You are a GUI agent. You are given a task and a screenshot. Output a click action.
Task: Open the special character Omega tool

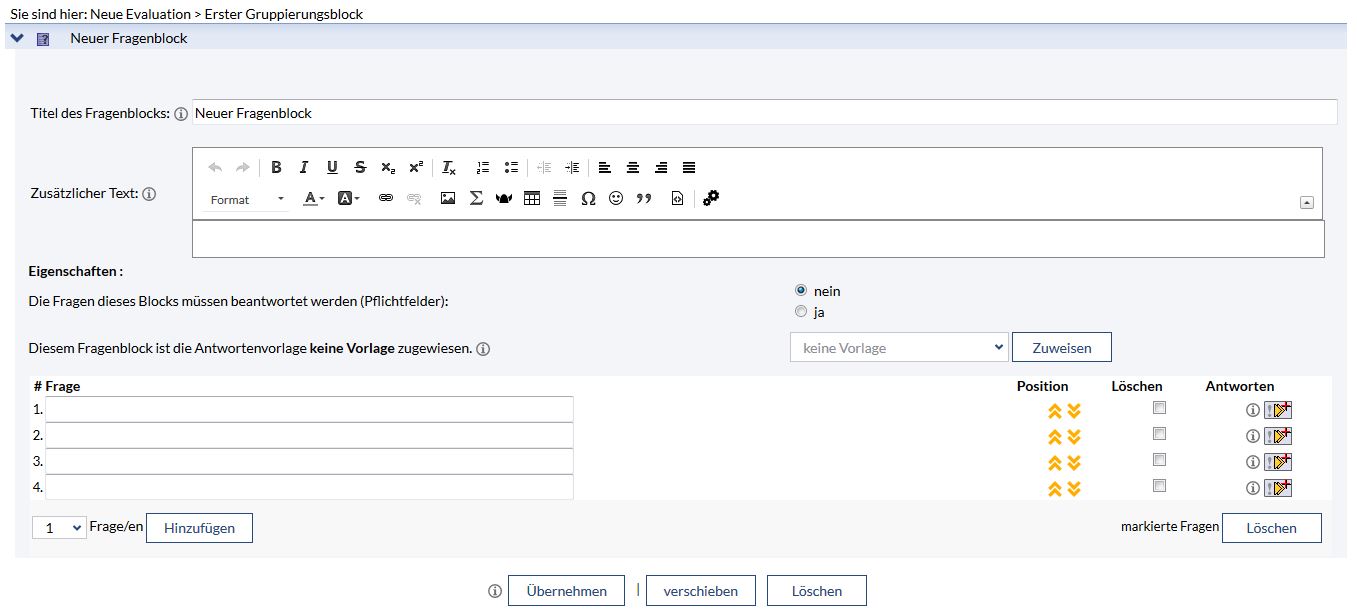(x=588, y=199)
